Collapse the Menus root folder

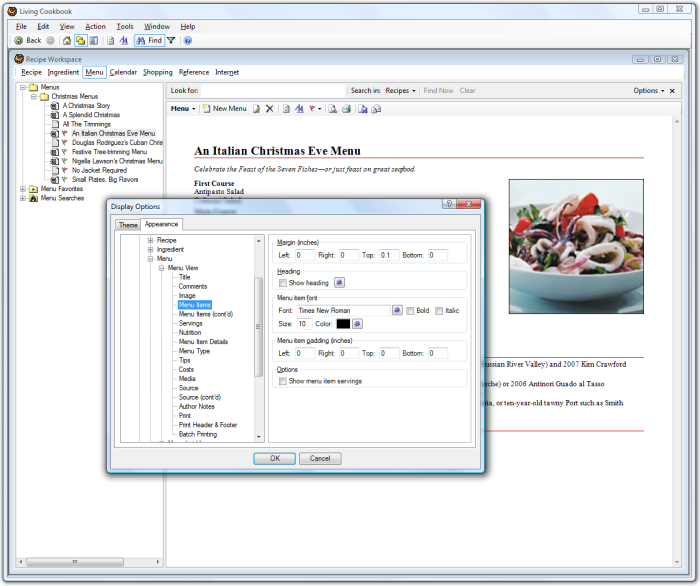23,87
